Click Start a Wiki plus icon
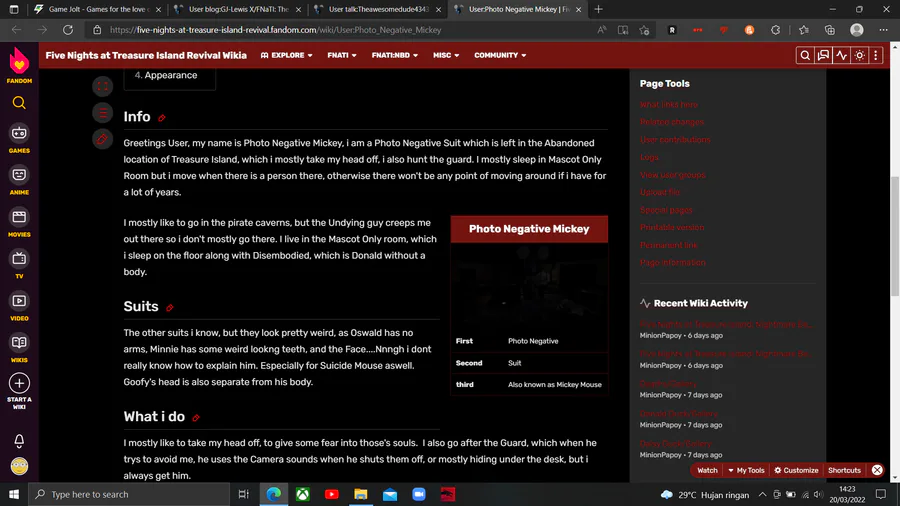 pyautogui.click(x=19, y=383)
